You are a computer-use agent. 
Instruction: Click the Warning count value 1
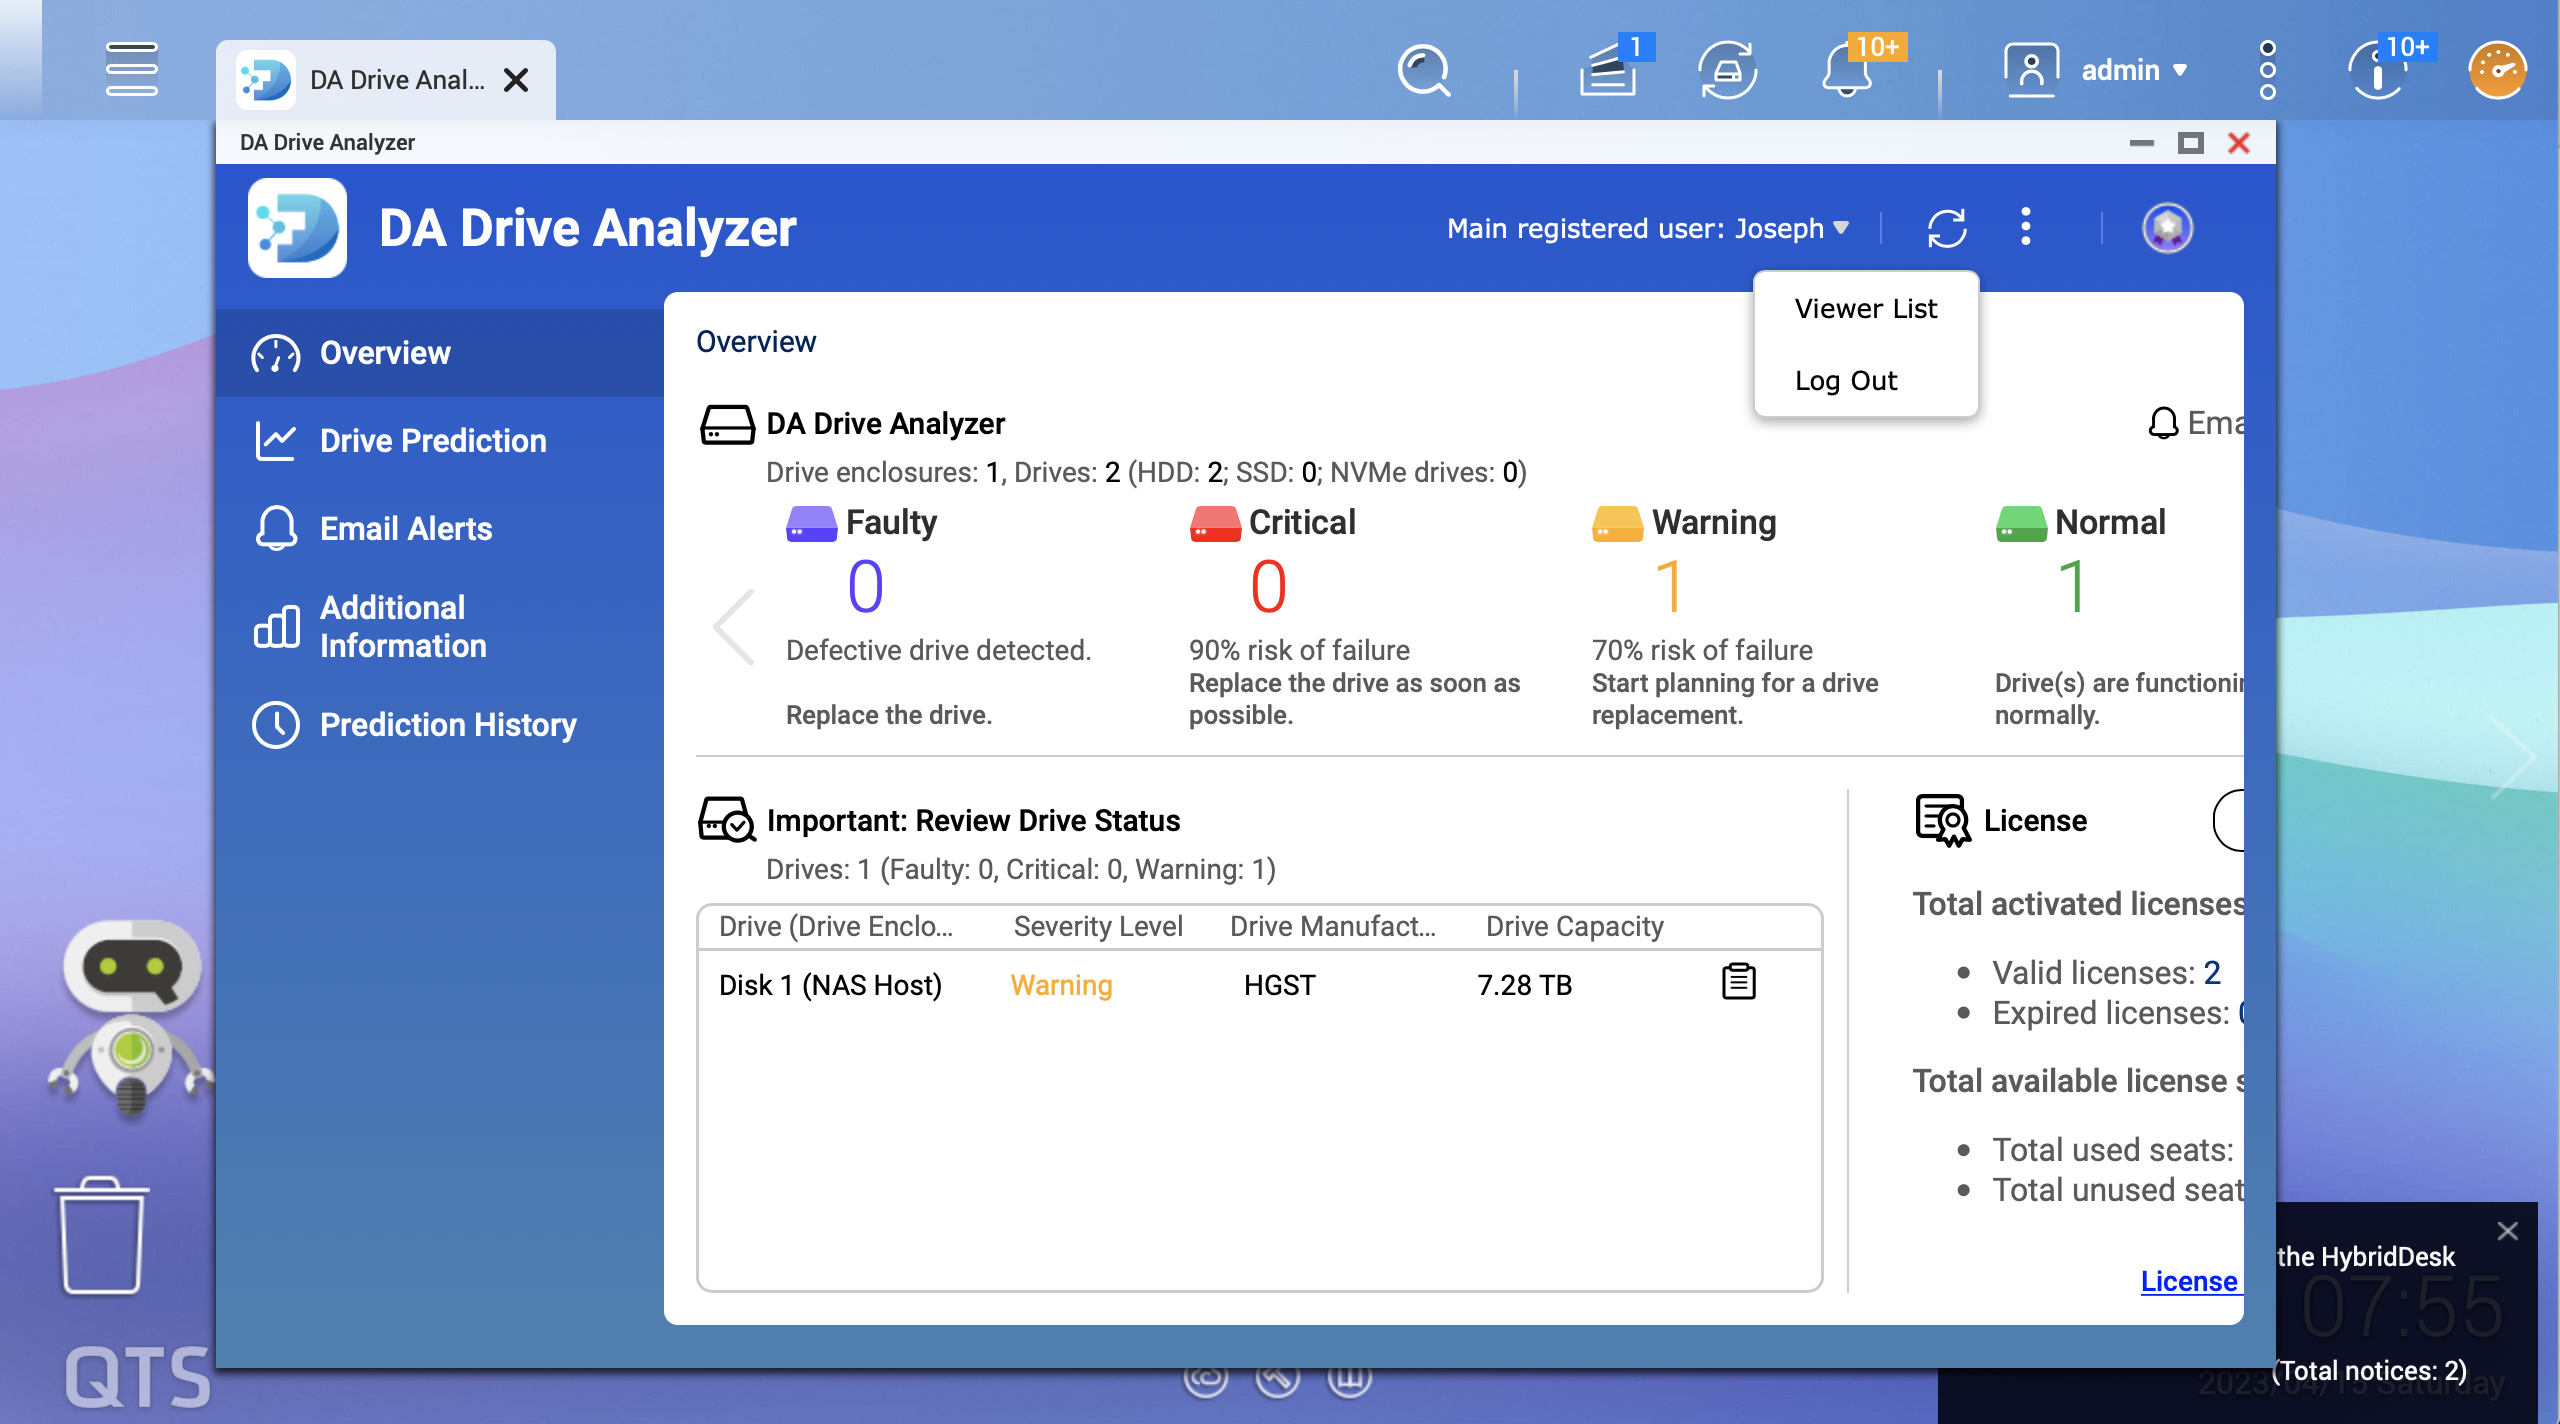[x=1669, y=586]
